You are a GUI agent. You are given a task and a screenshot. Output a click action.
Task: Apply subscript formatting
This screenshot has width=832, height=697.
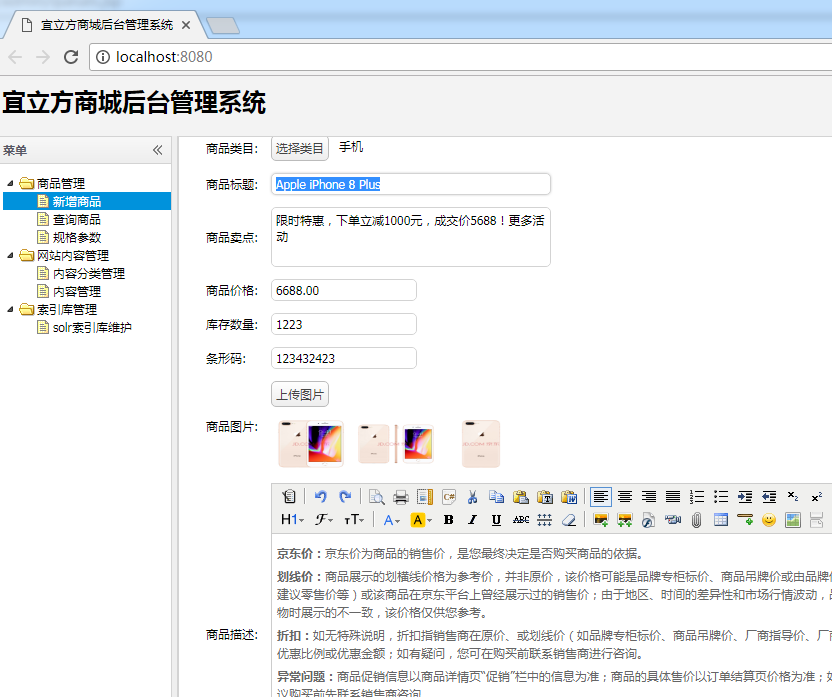pyautogui.click(x=793, y=496)
